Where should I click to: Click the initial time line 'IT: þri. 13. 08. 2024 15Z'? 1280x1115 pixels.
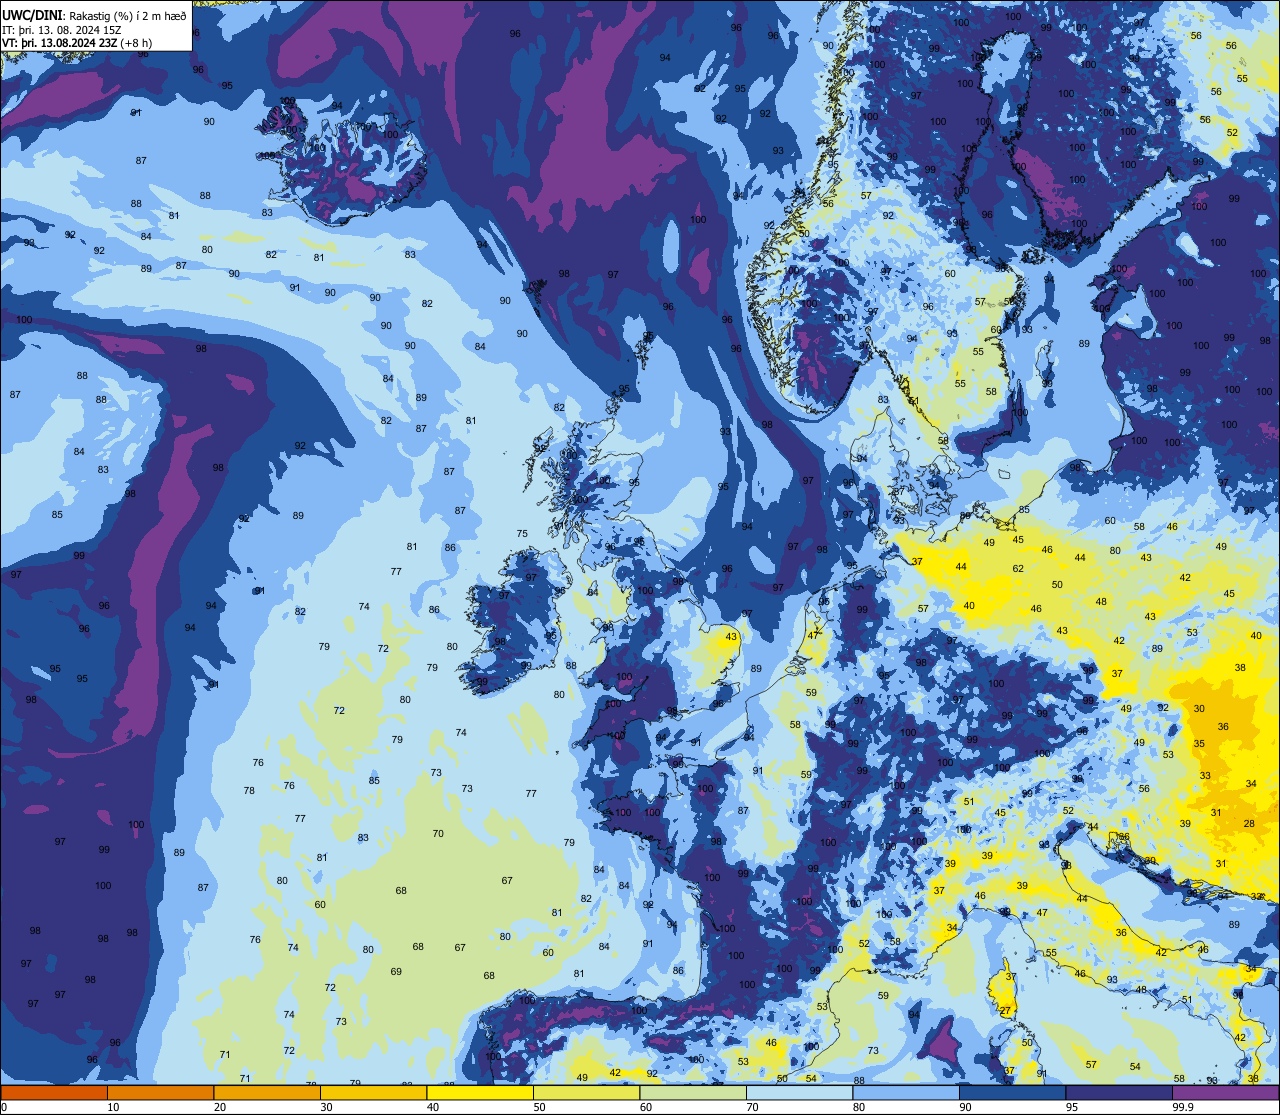pos(62,30)
